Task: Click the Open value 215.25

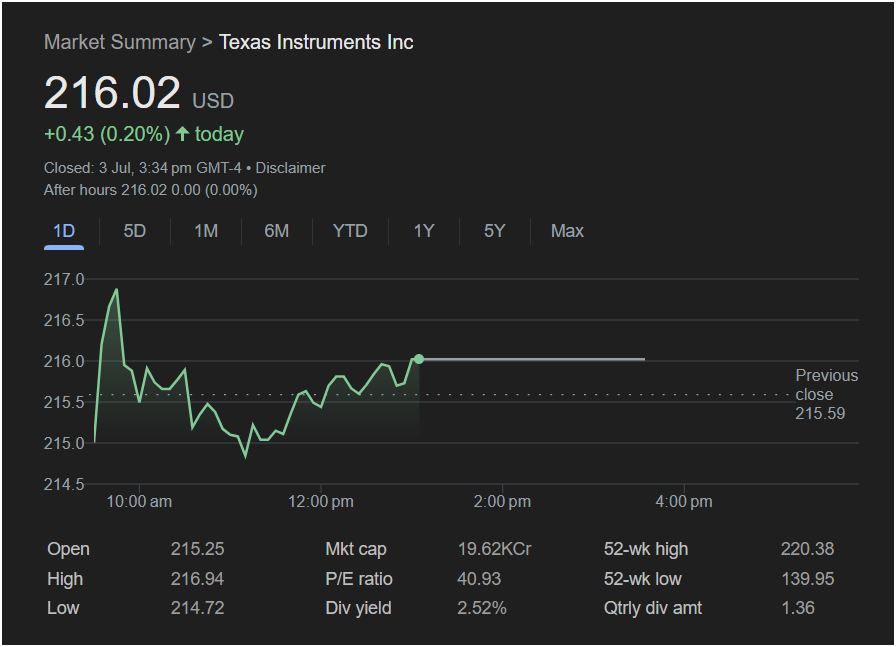Action: [197, 549]
